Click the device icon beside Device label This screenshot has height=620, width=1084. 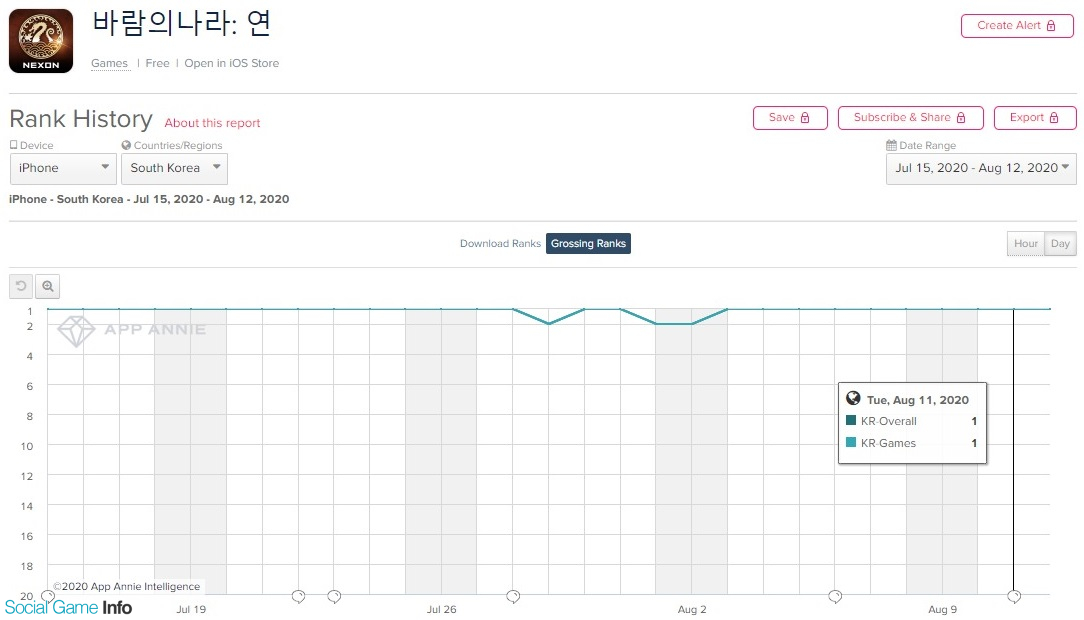tap(14, 145)
